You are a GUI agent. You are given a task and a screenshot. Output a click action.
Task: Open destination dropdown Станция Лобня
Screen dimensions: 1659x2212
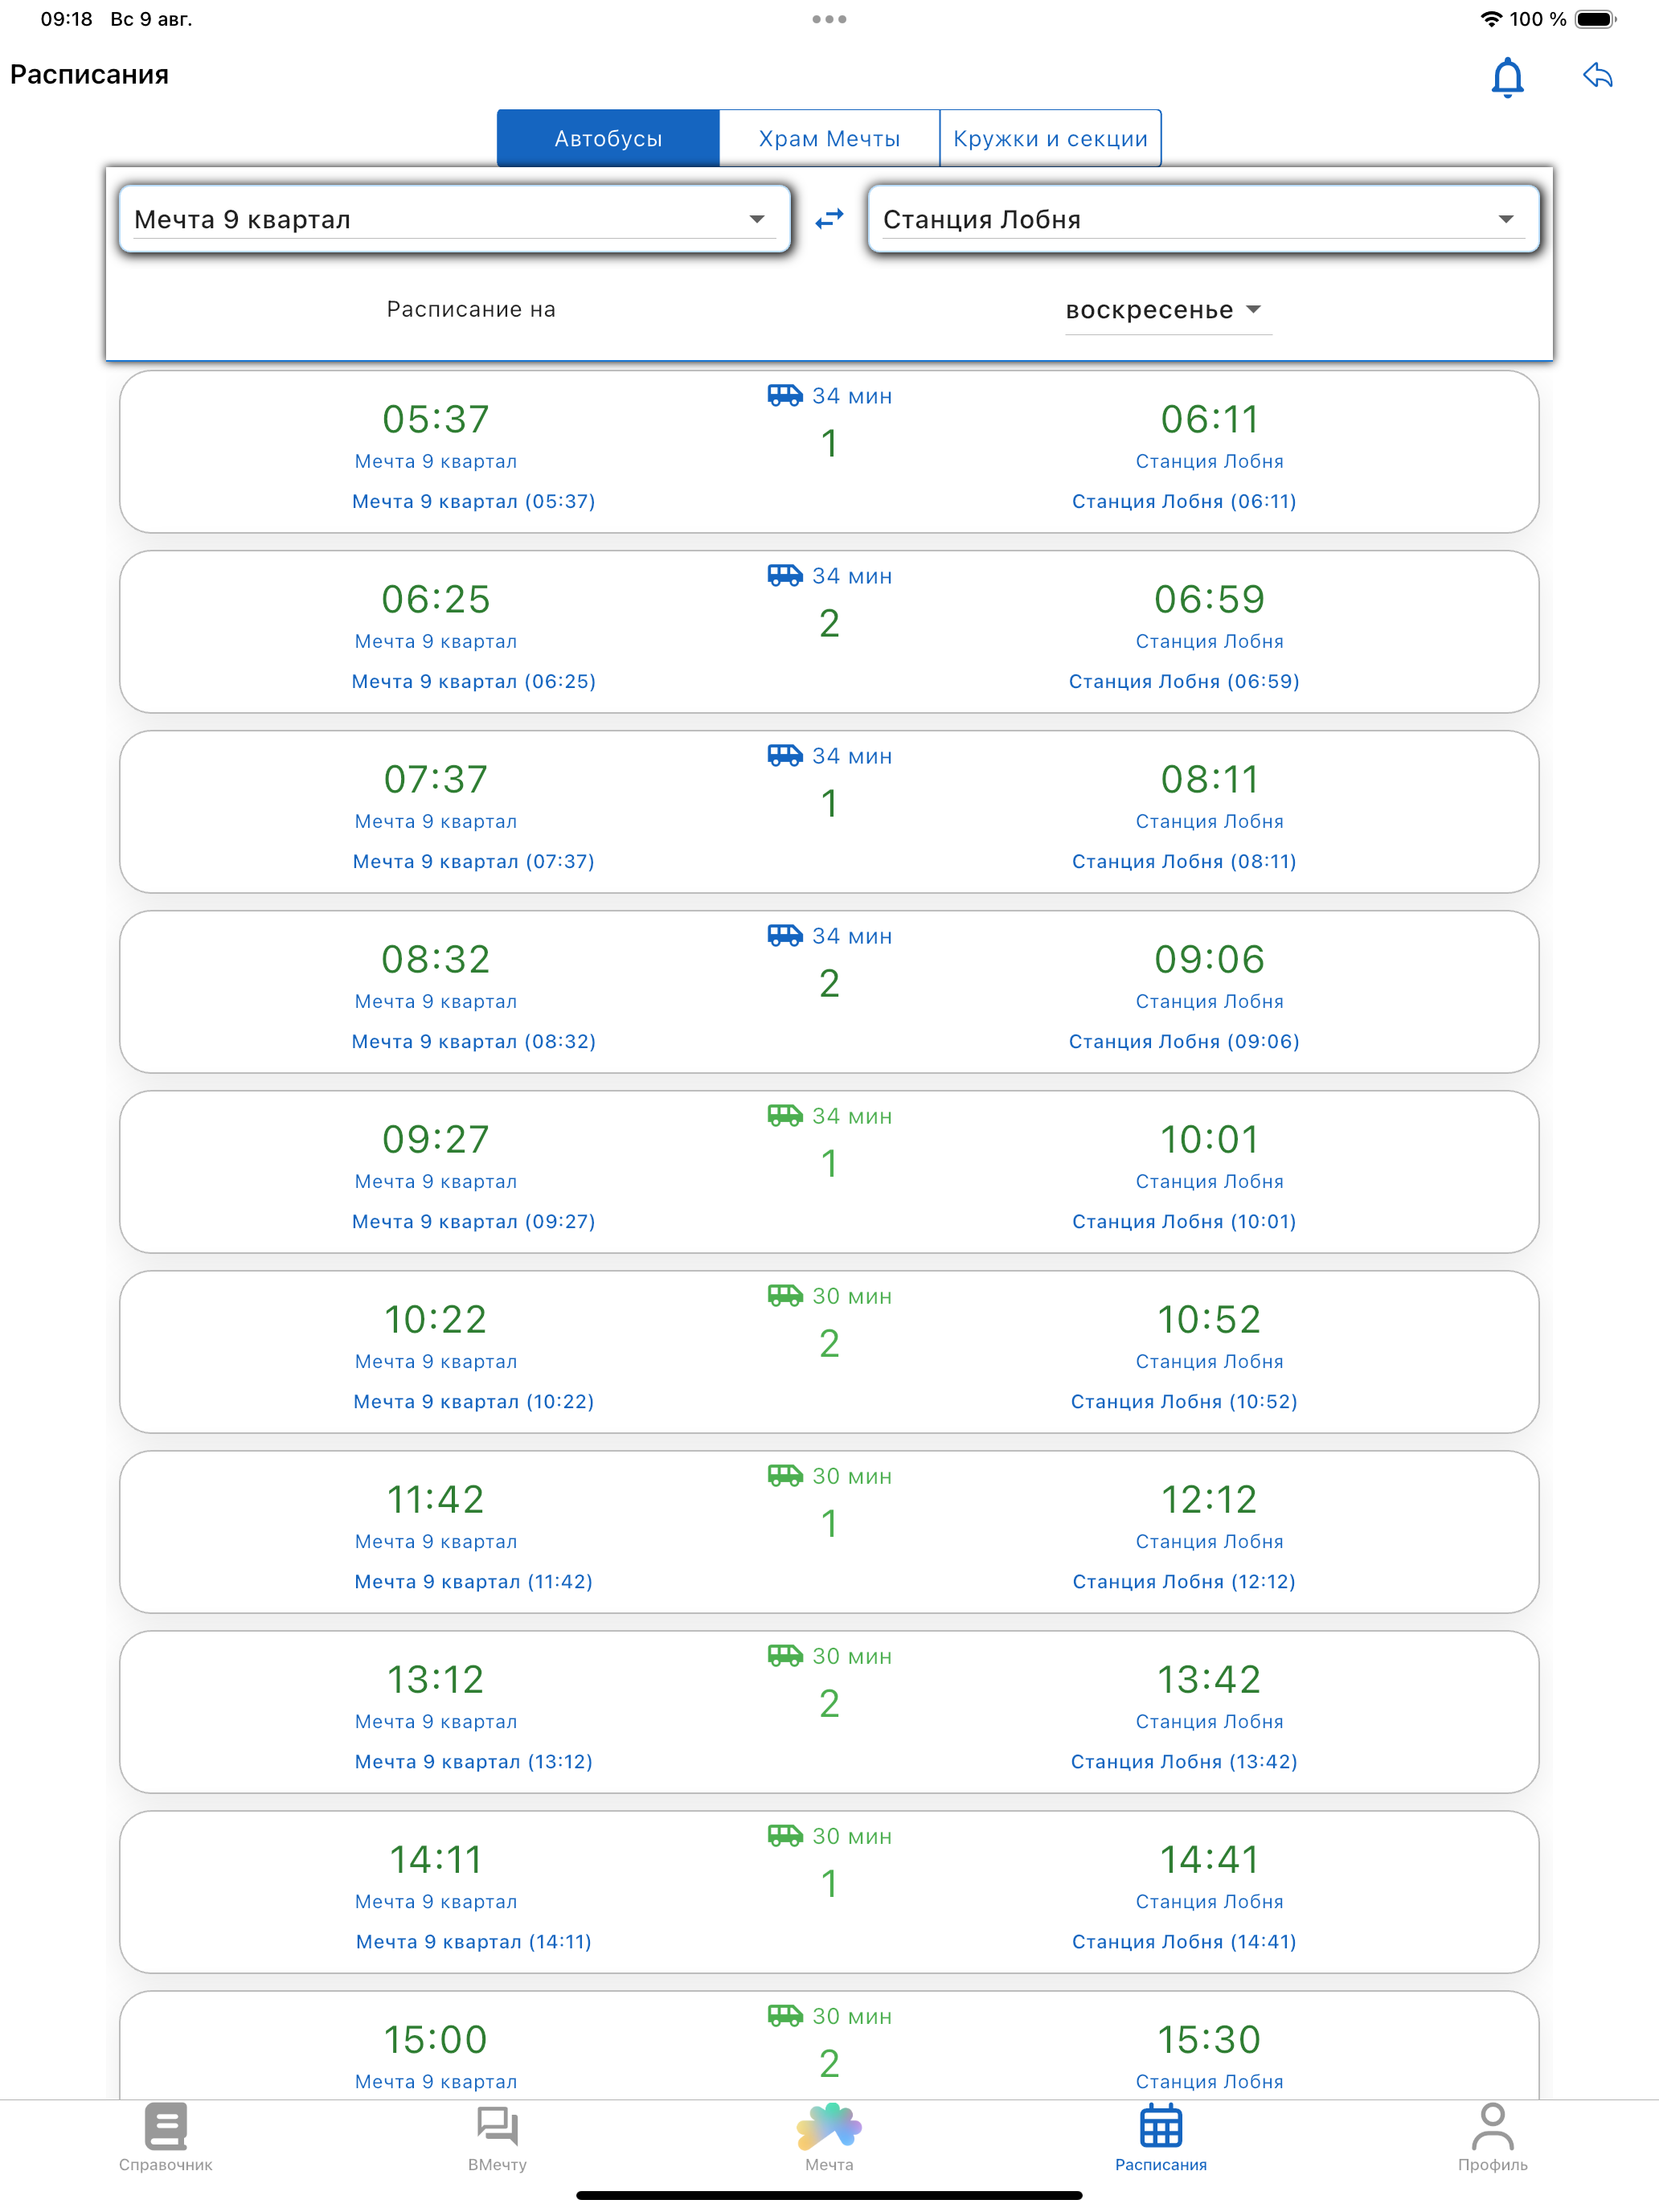[1203, 219]
